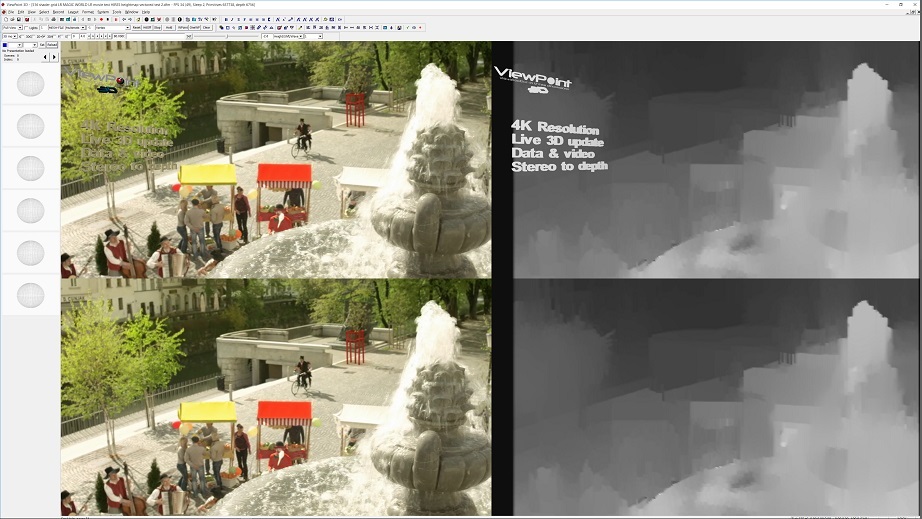Image resolution: width=922 pixels, height=519 pixels.
Task: Click the New document icon
Action: pos(6,19)
